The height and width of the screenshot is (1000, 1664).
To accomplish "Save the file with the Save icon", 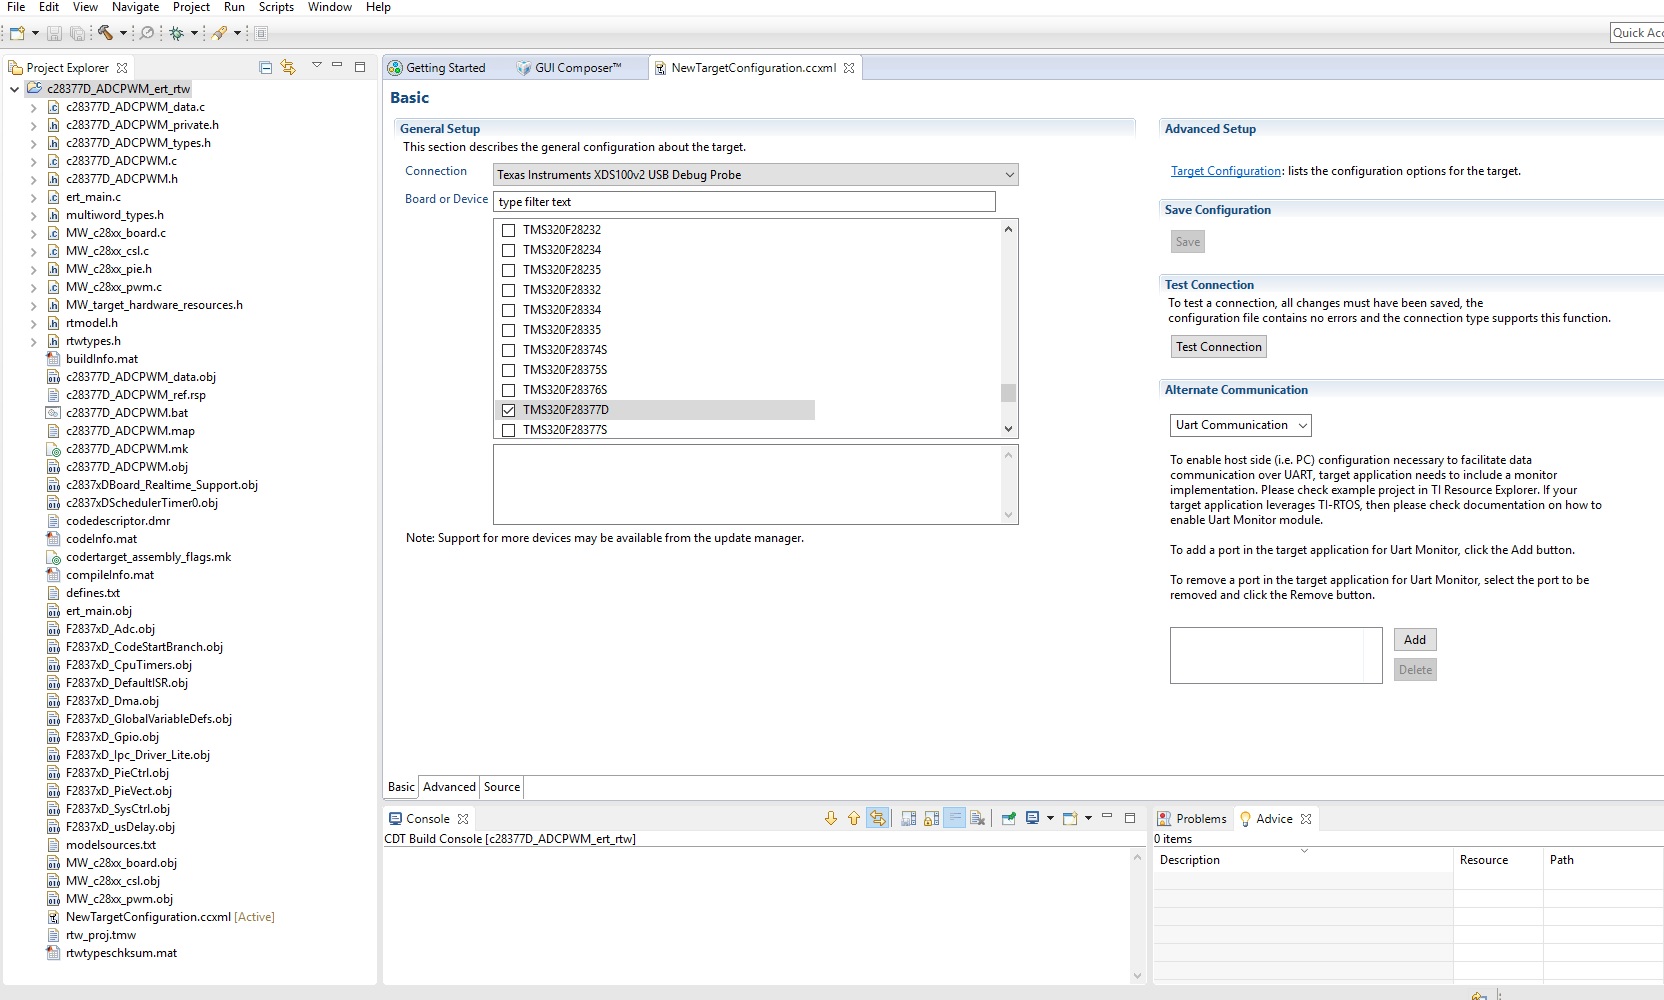I will pos(54,33).
